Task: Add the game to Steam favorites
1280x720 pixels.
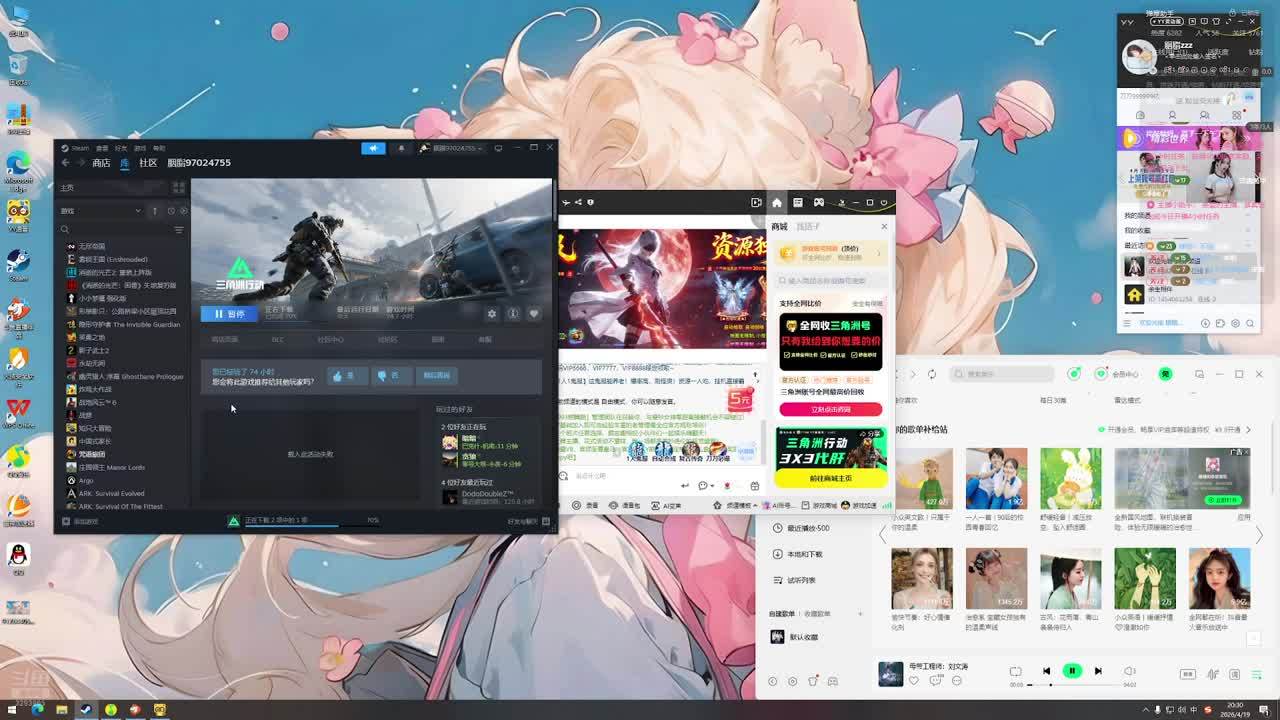Action: [x=534, y=314]
